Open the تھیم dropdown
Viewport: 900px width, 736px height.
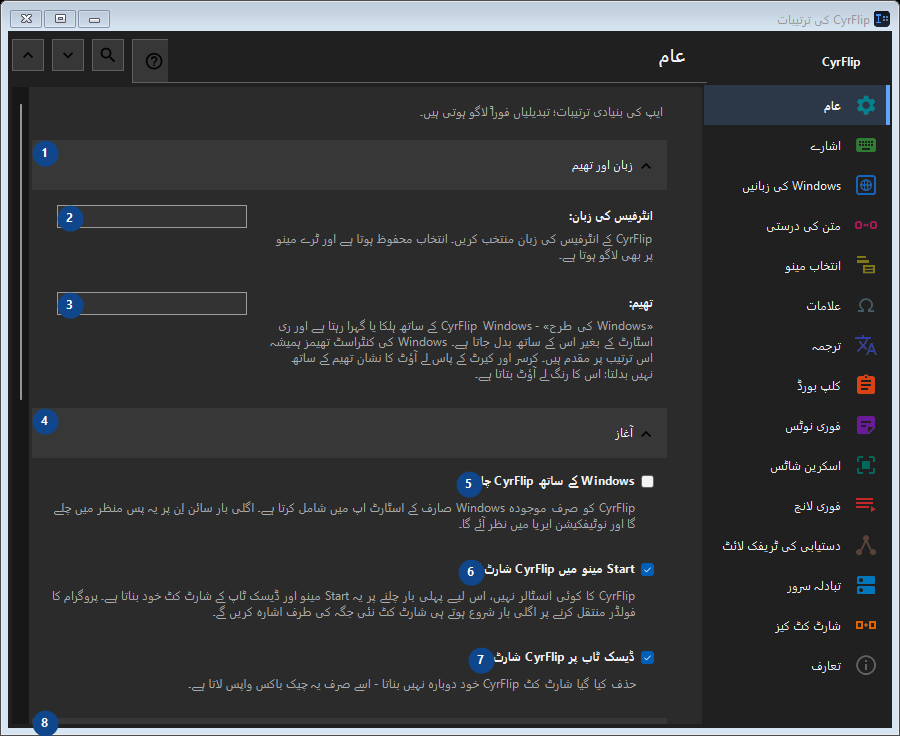152,303
